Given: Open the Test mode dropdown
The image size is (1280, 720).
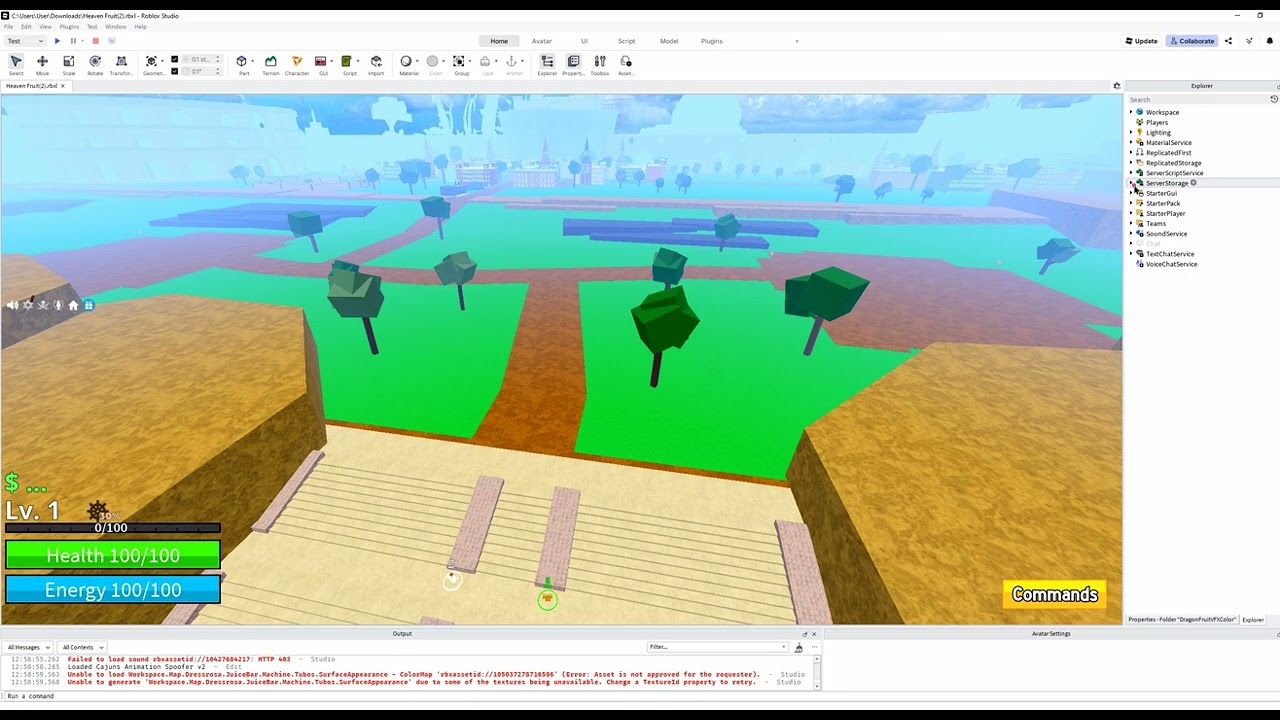Looking at the screenshot, I should pos(25,41).
